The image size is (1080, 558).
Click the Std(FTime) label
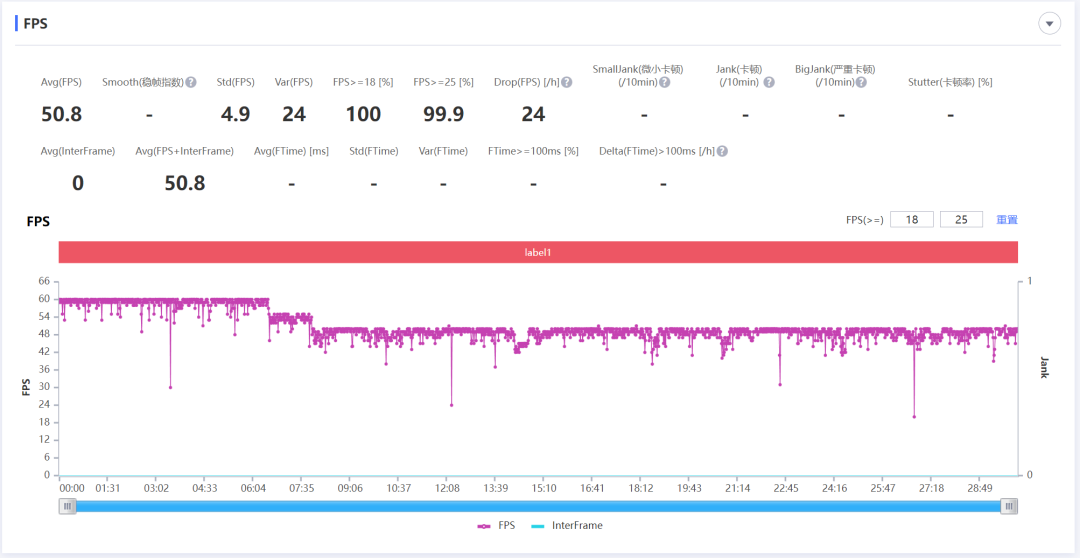373,151
